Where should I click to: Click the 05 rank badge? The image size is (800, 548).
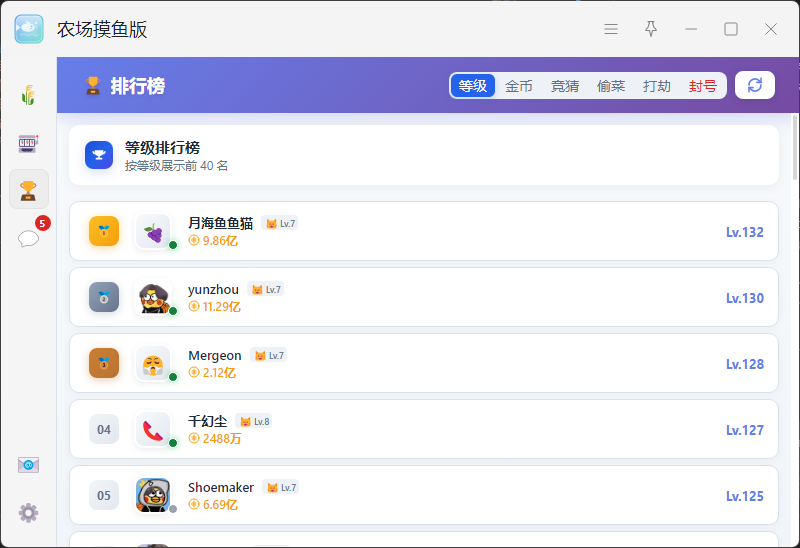coord(104,495)
